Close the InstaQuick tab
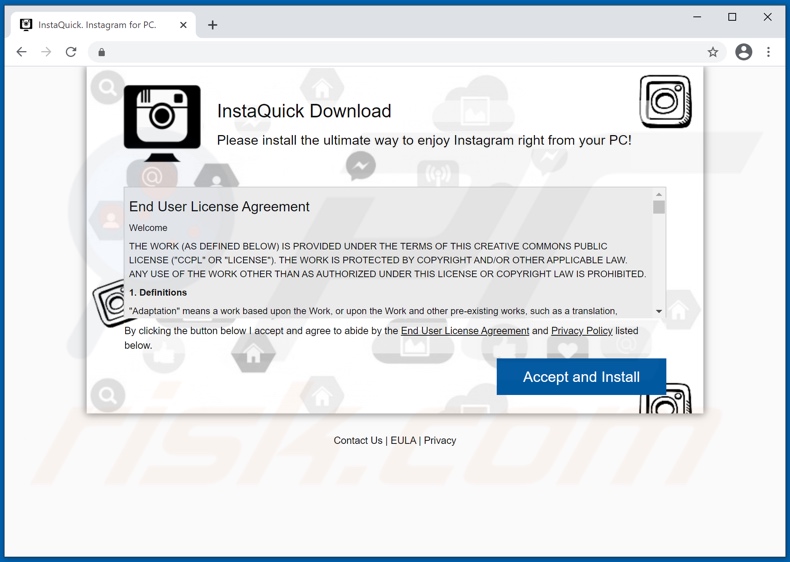This screenshot has height=562, width=790. pos(183,25)
